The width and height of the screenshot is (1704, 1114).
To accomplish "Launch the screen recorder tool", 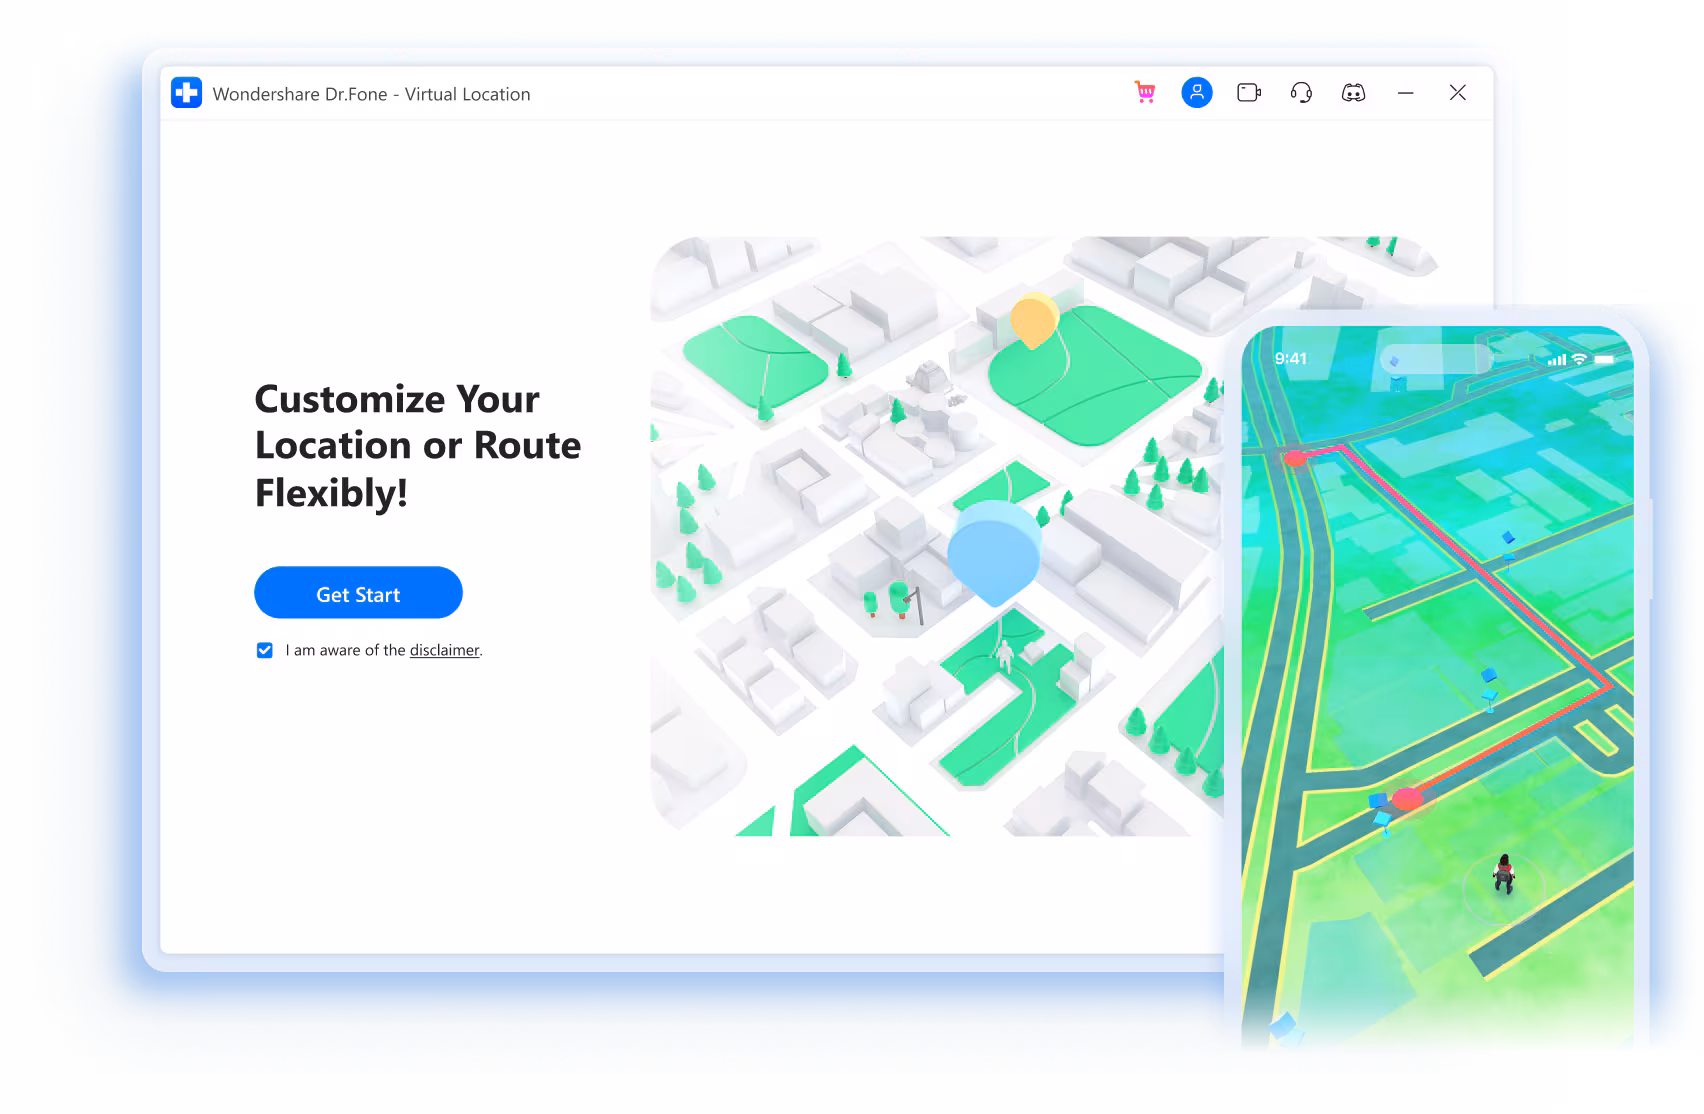I will 1249,92.
